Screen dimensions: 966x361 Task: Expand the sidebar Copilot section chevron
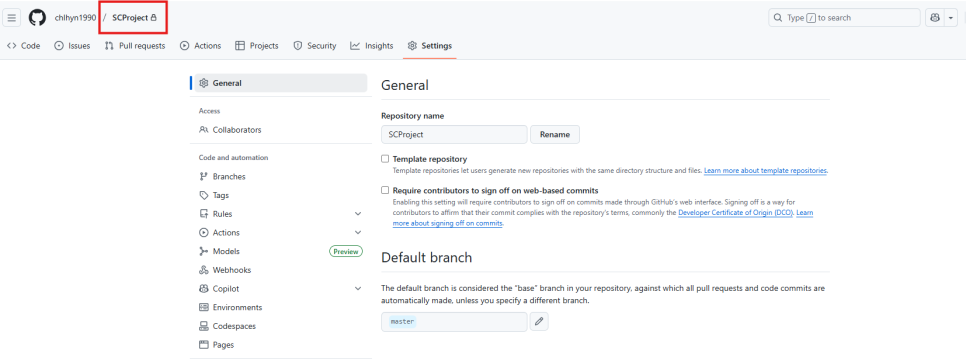pos(358,288)
